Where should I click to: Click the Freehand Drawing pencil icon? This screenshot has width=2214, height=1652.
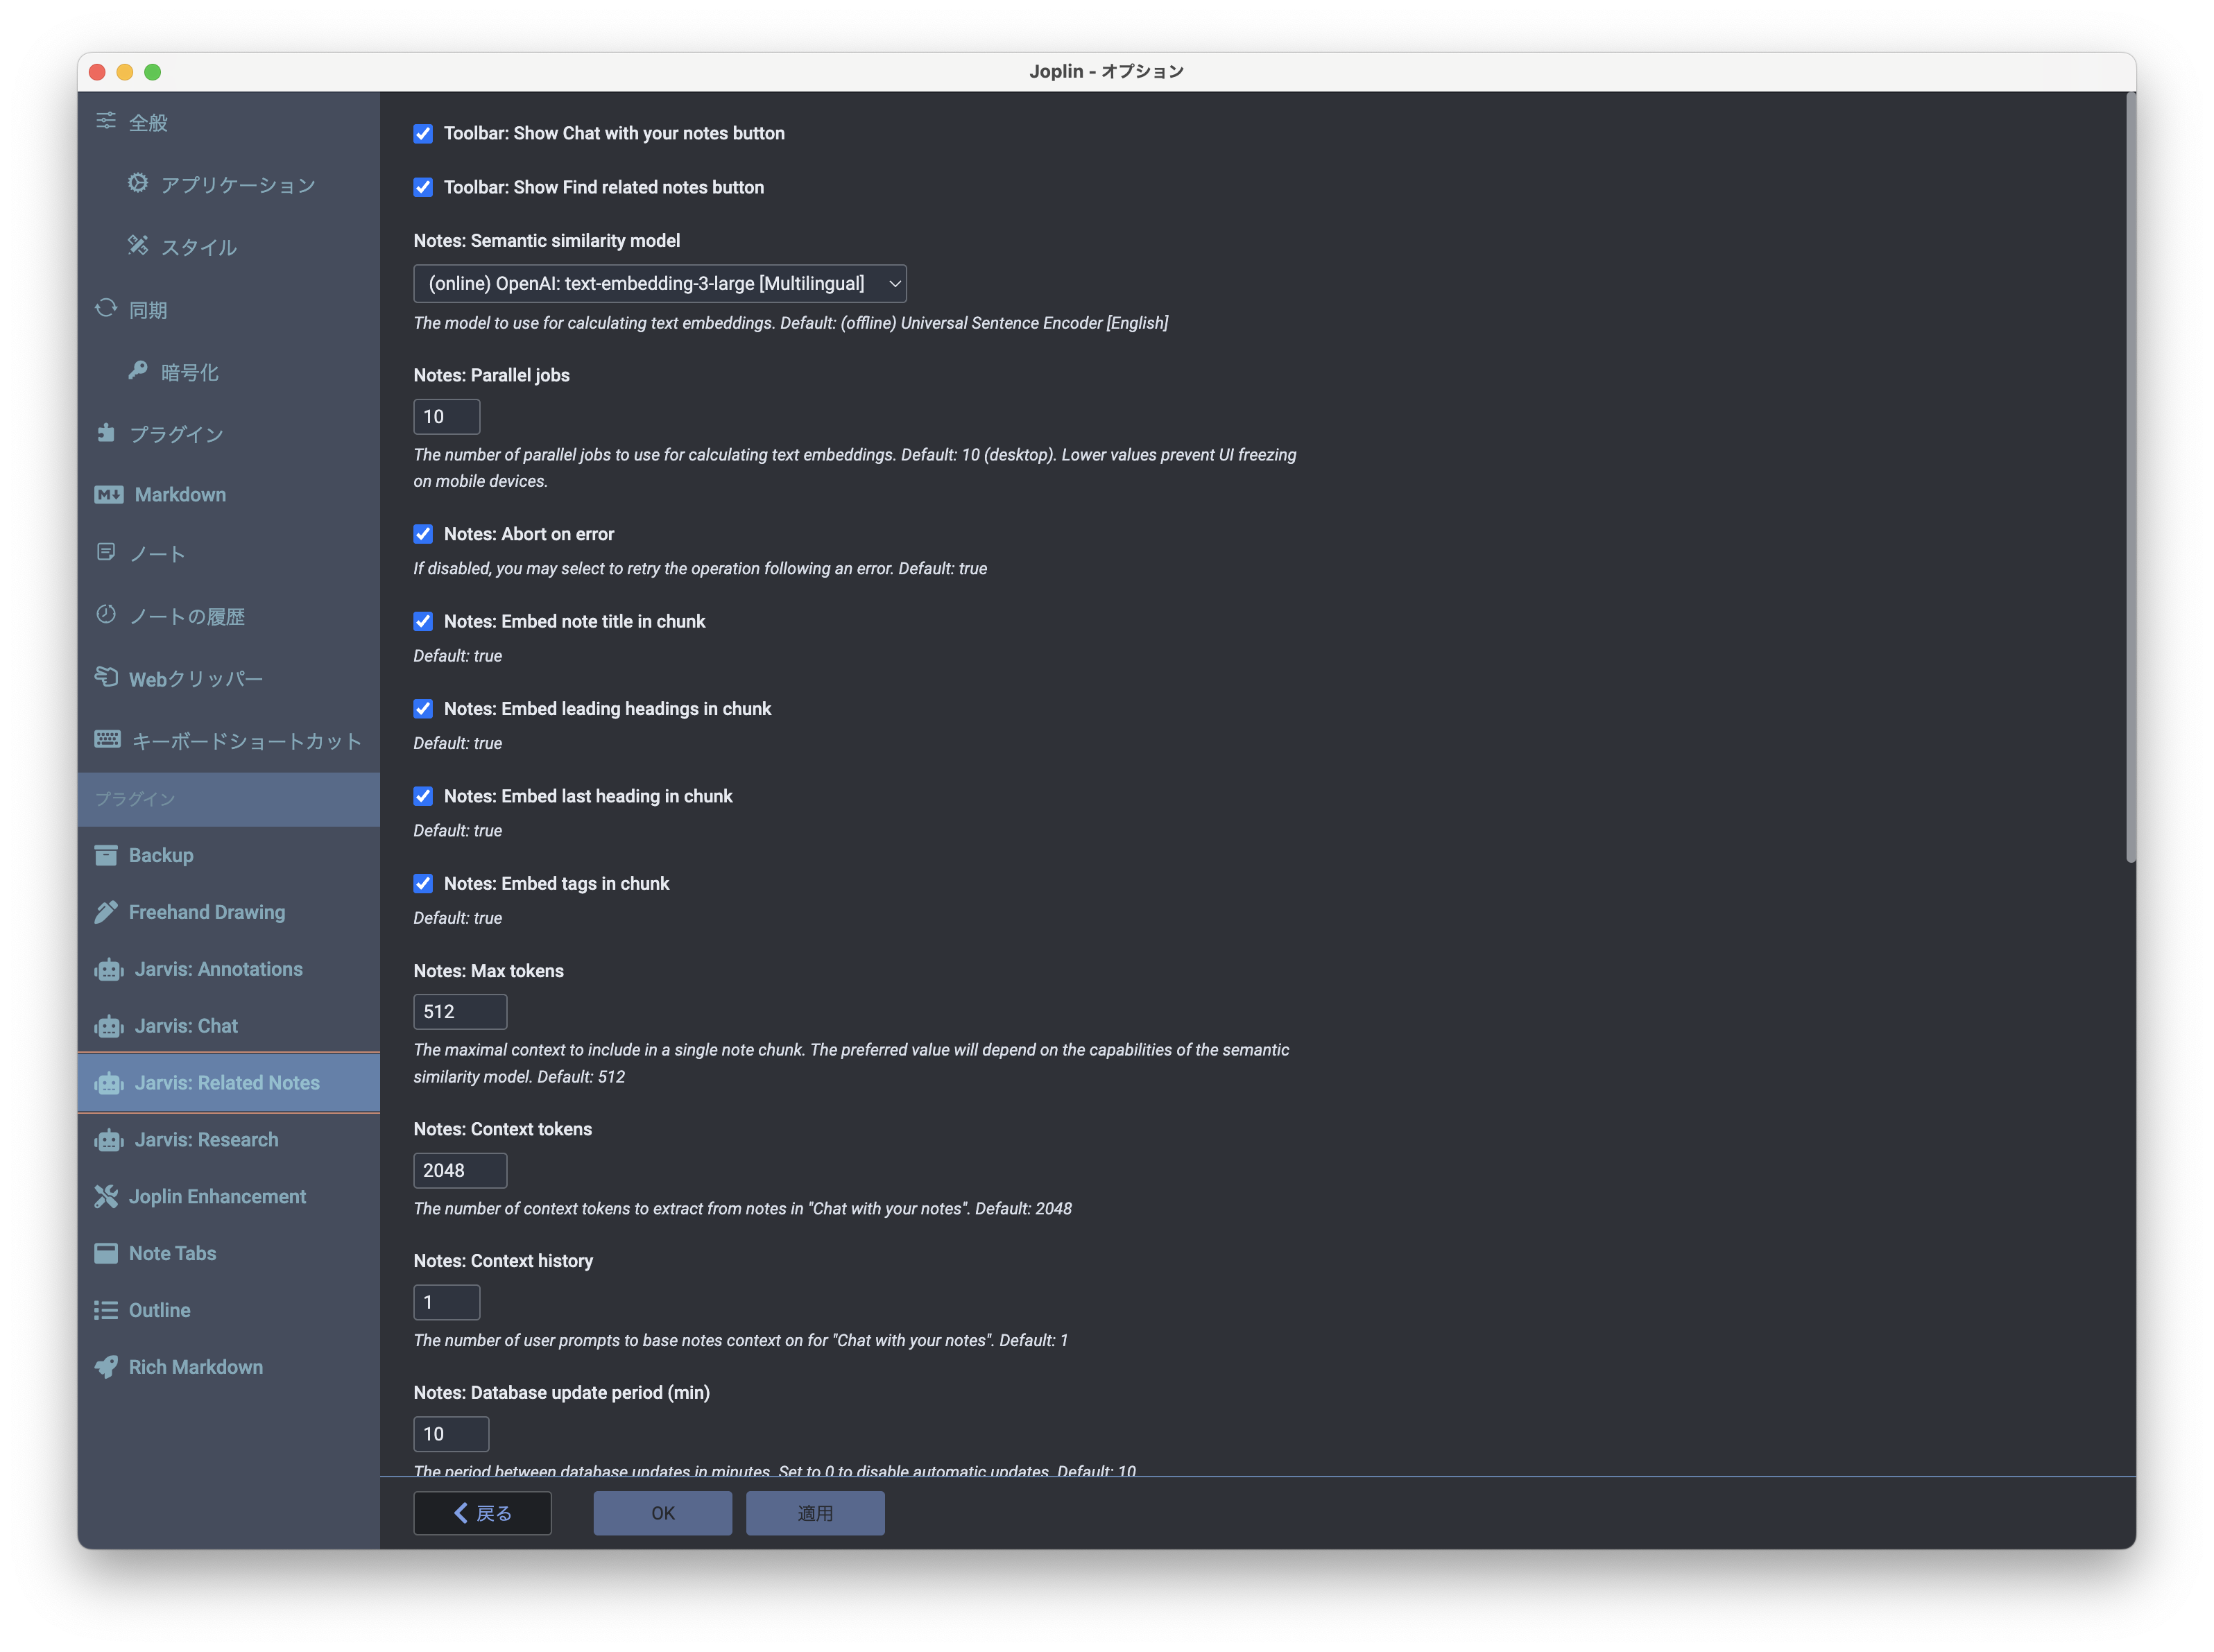coord(106,912)
